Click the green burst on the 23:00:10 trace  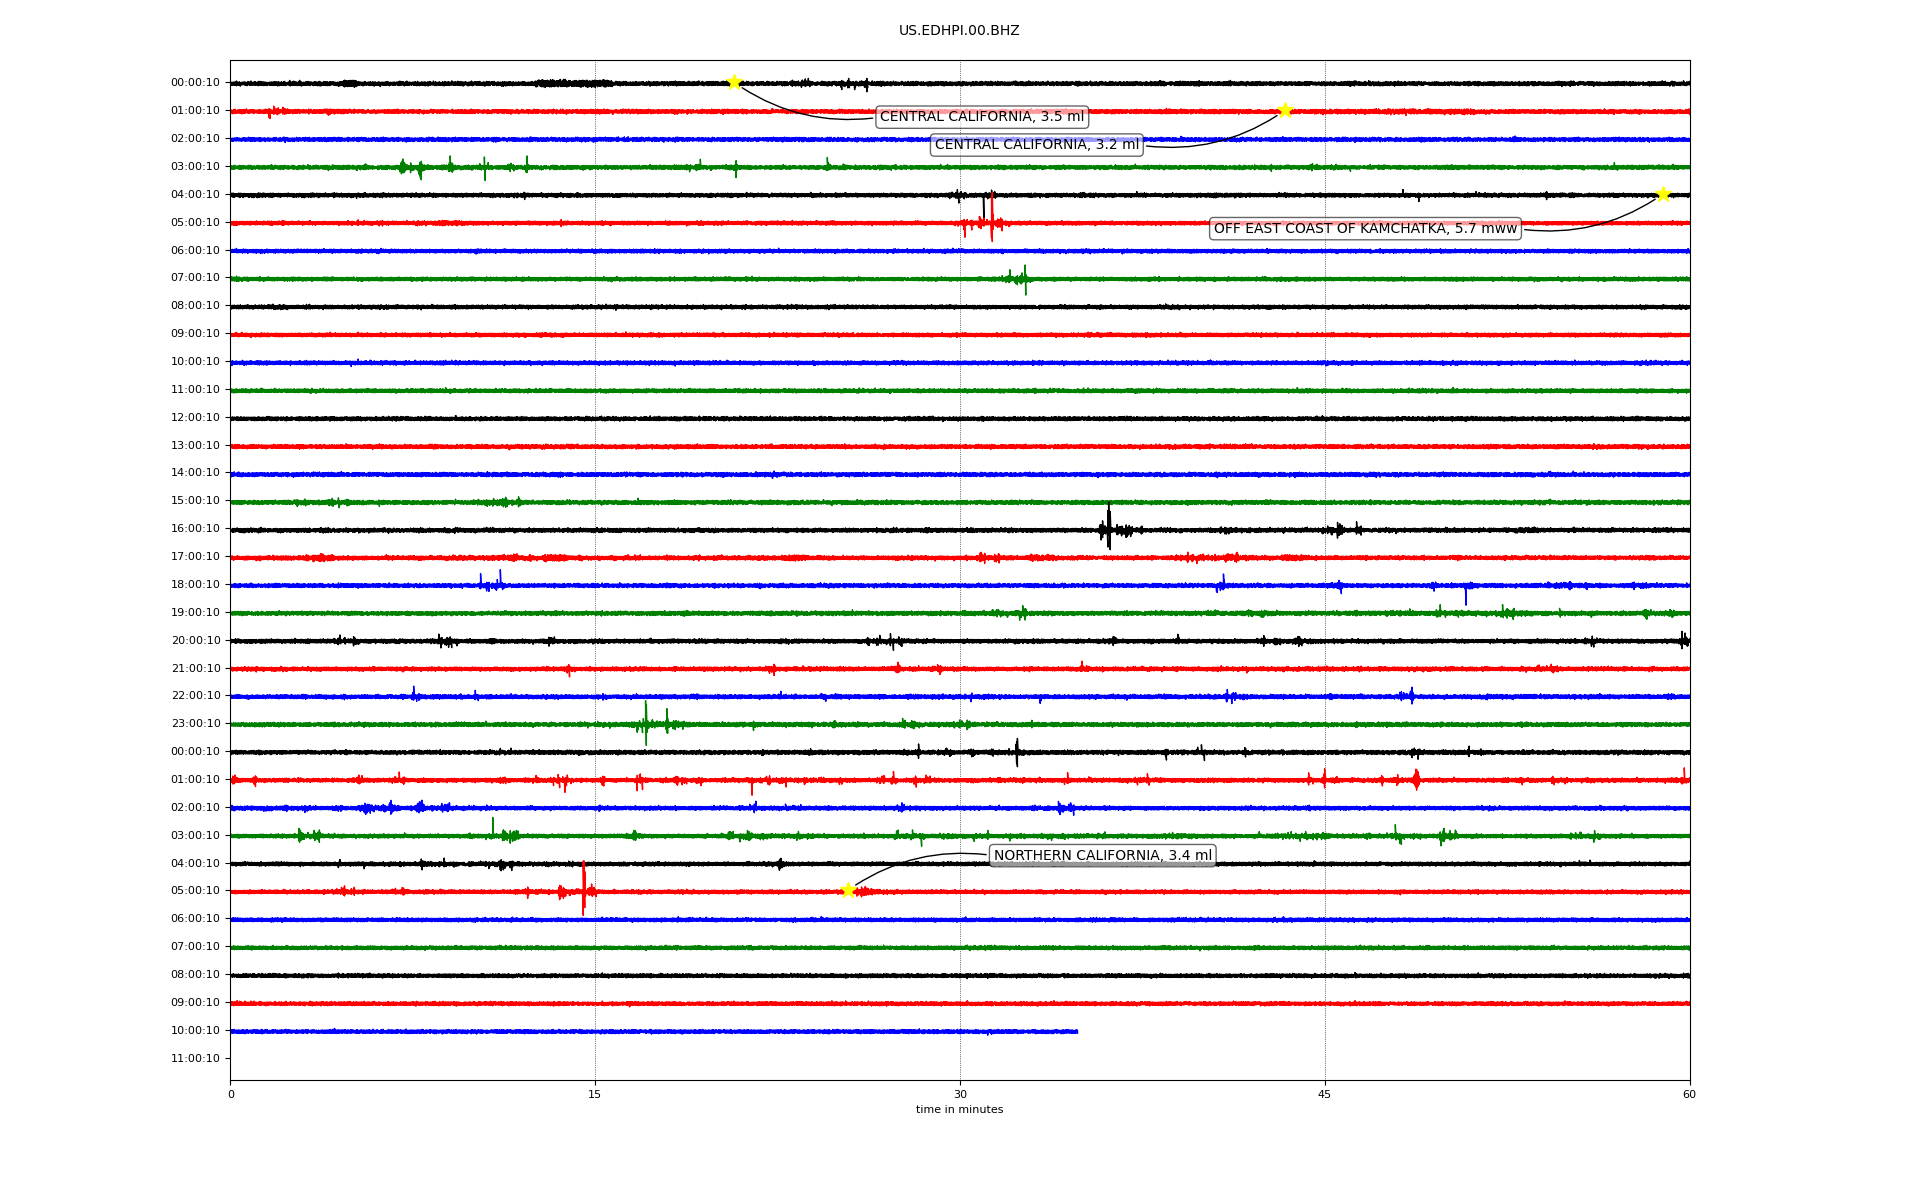click(x=646, y=723)
